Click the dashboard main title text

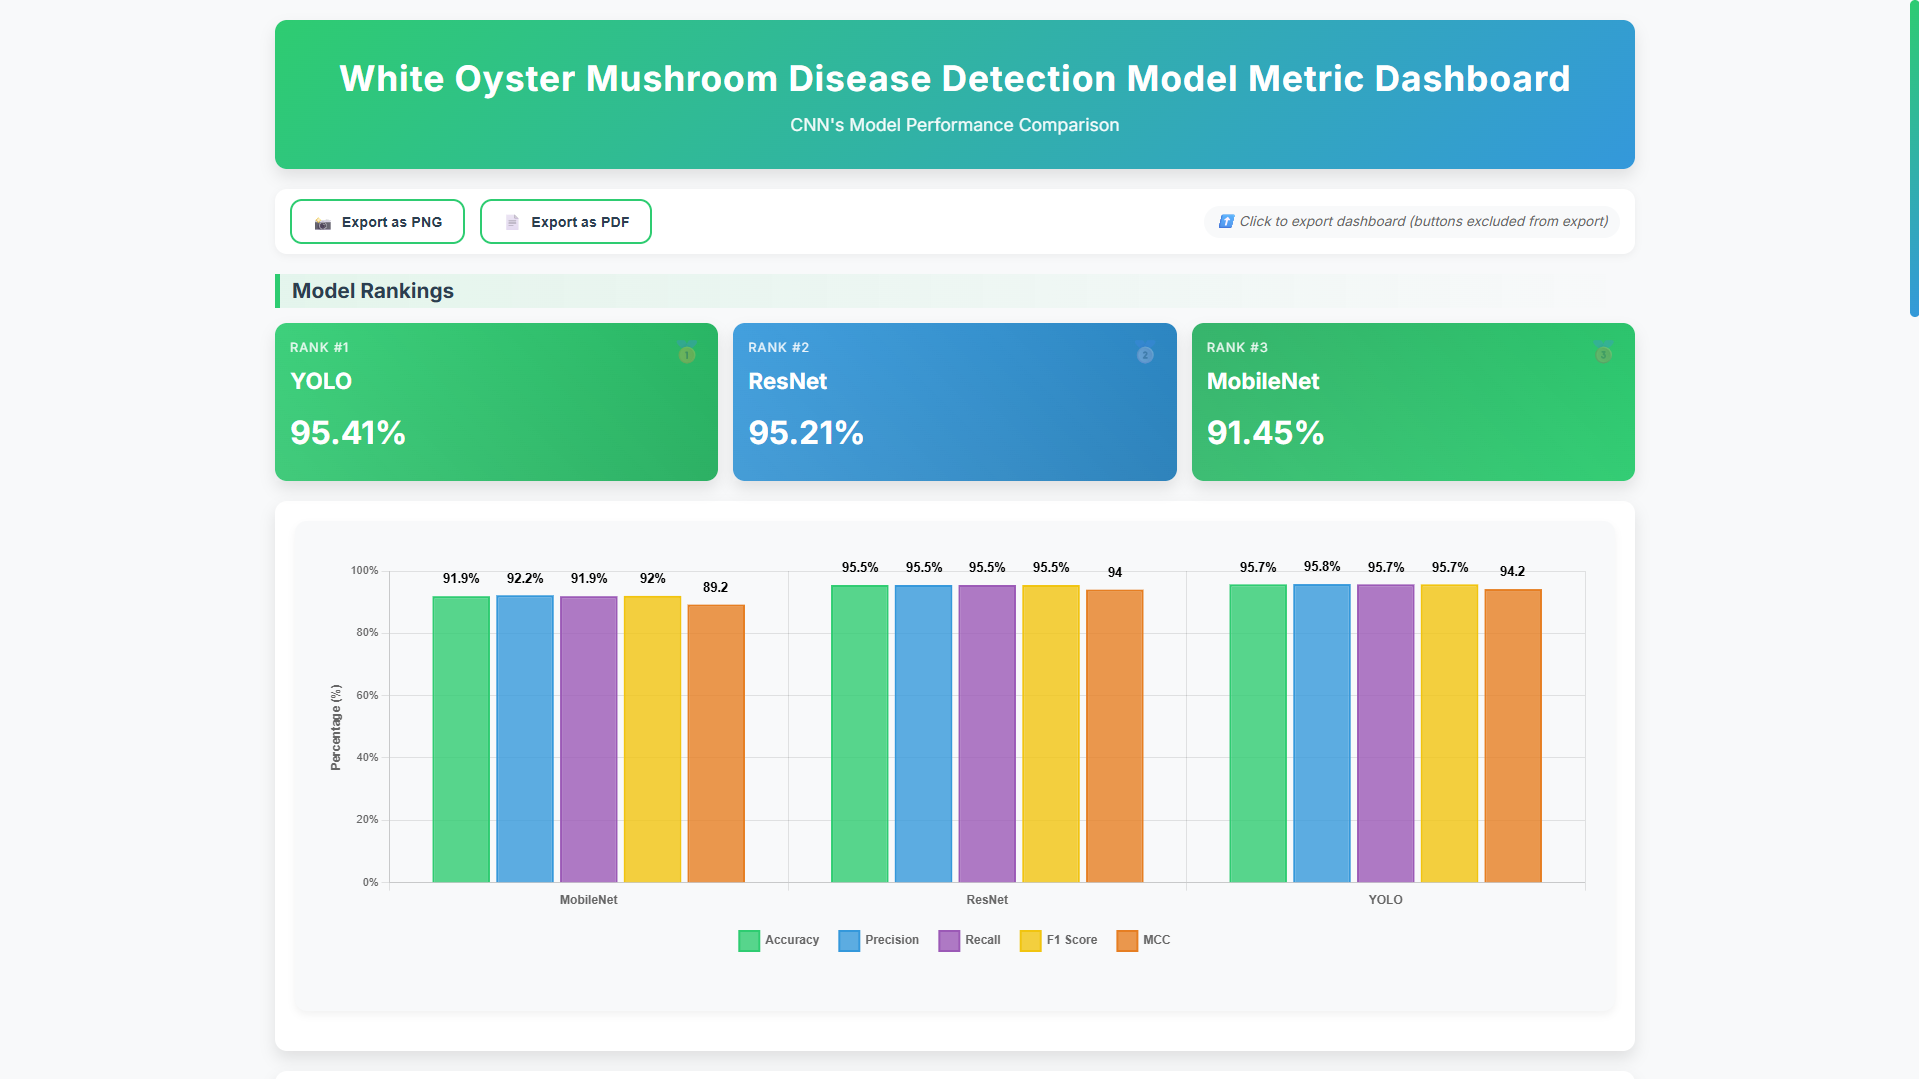pyautogui.click(x=955, y=78)
